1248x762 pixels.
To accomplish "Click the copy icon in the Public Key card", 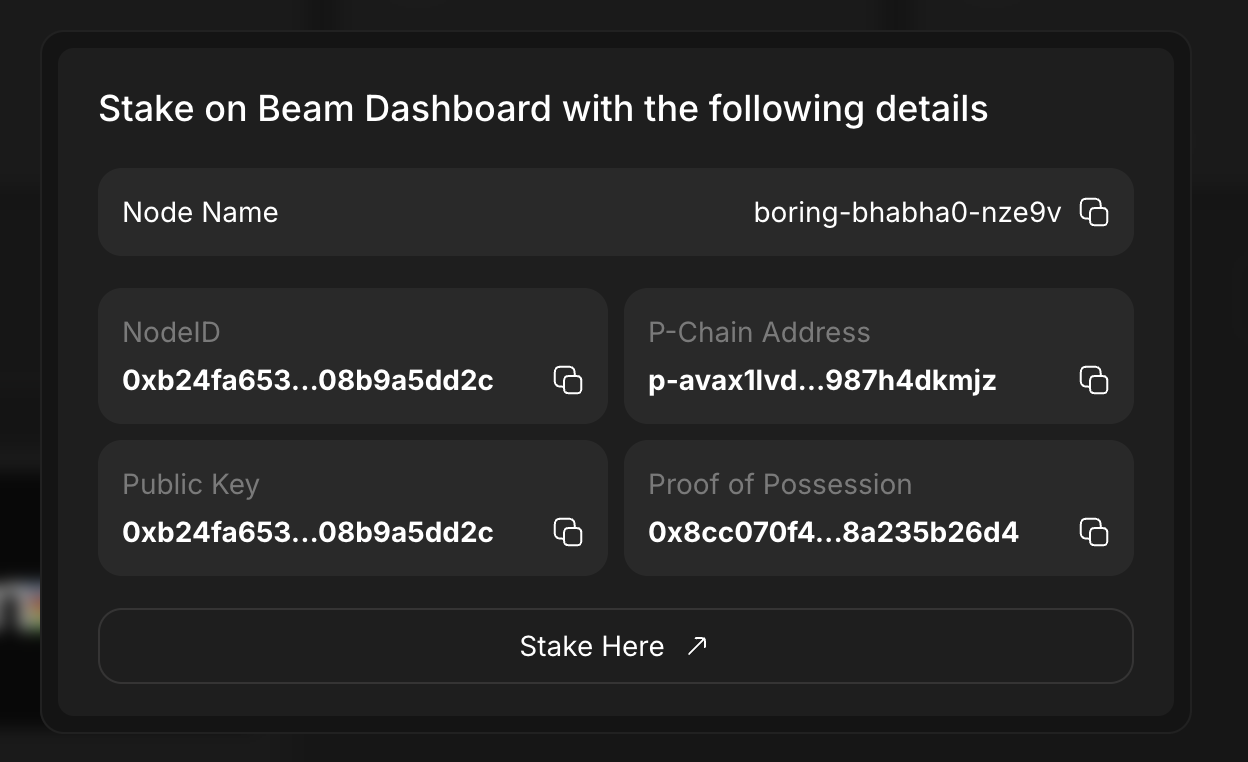I will click(x=567, y=533).
